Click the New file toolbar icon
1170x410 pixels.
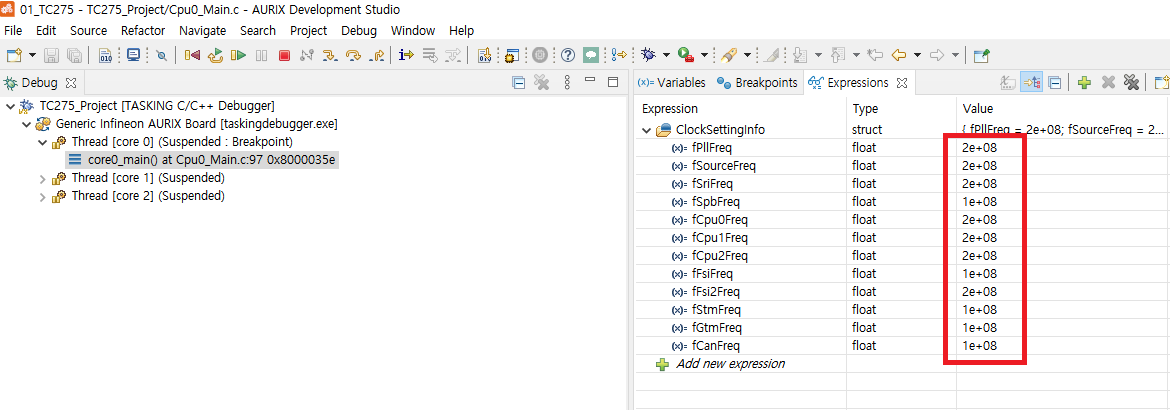(x=14, y=55)
